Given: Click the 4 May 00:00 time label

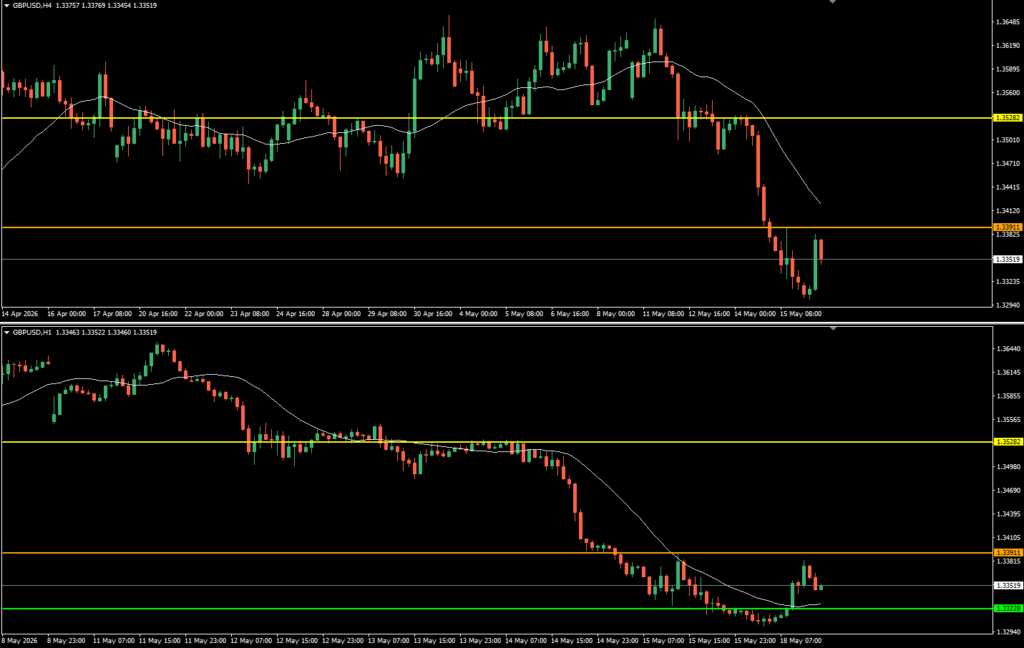Looking at the screenshot, I should click(478, 314).
